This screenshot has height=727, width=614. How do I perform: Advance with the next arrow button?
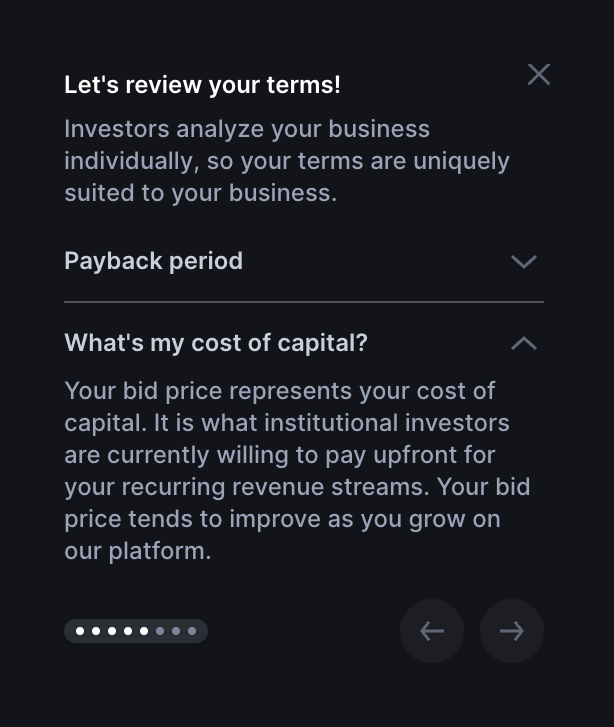pyautogui.click(x=512, y=631)
